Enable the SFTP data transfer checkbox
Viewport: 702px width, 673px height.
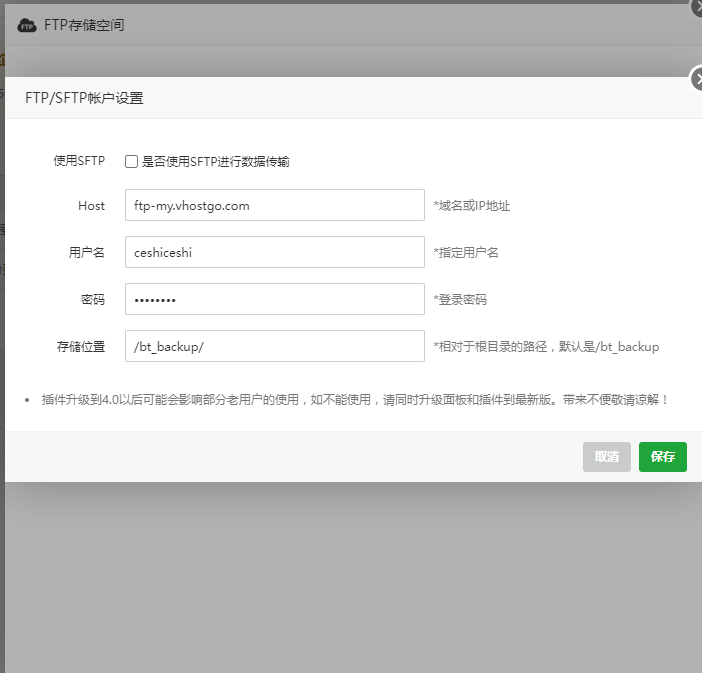(131, 161)
